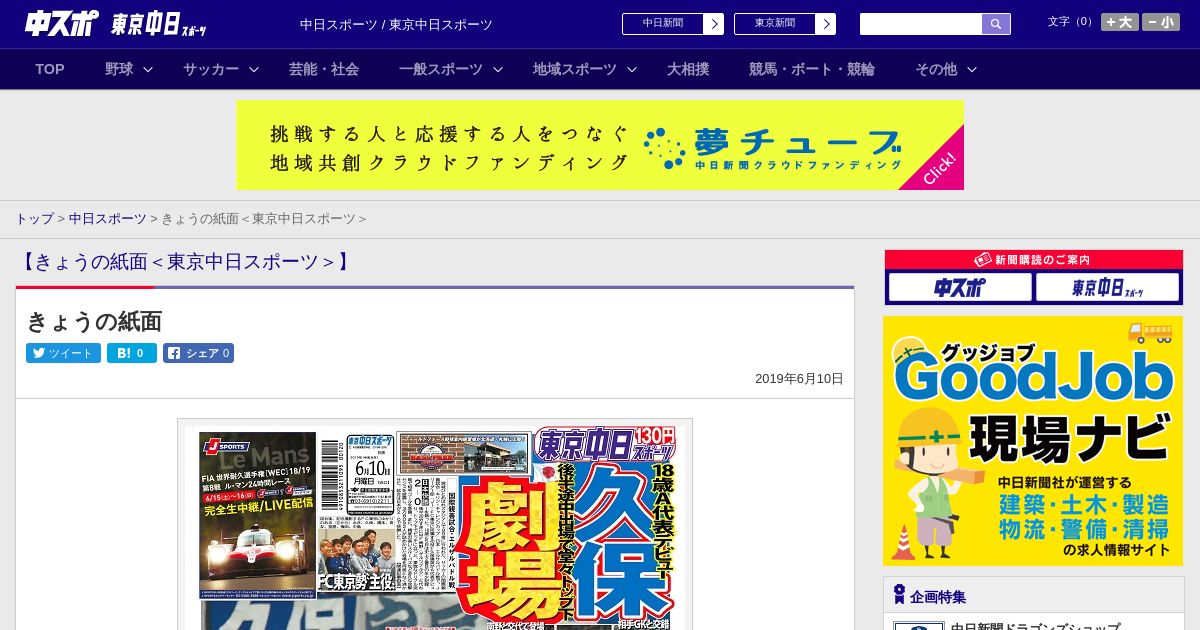Click 東京中日スポーツ subscription banner button

(x=1108, y=288)
